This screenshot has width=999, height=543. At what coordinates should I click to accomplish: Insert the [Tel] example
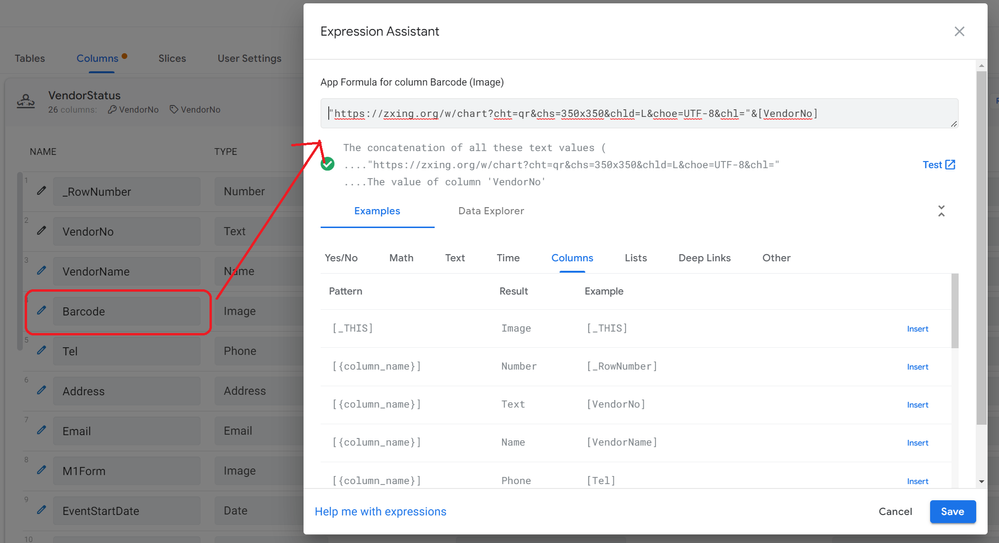917,481
